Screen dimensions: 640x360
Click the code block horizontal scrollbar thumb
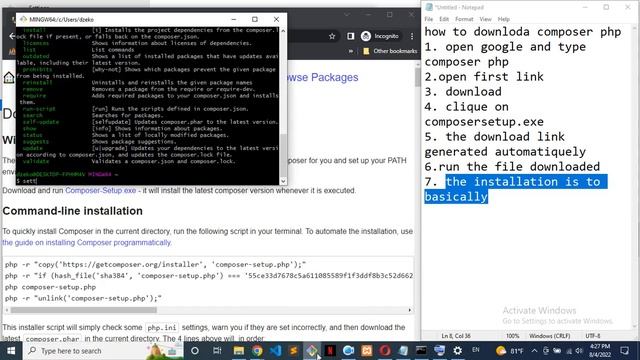coord(83,310)
